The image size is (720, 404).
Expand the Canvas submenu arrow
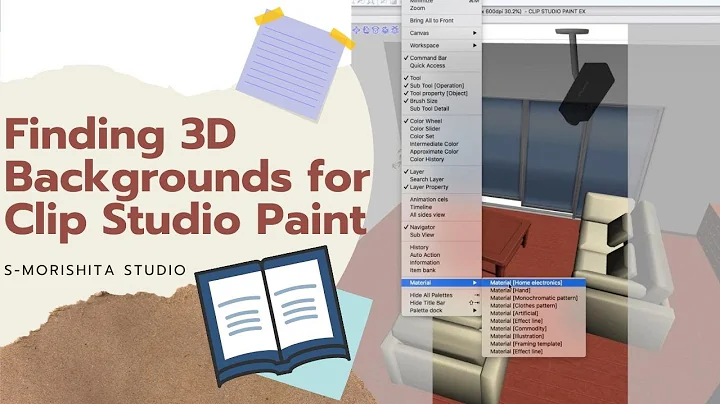475,33
